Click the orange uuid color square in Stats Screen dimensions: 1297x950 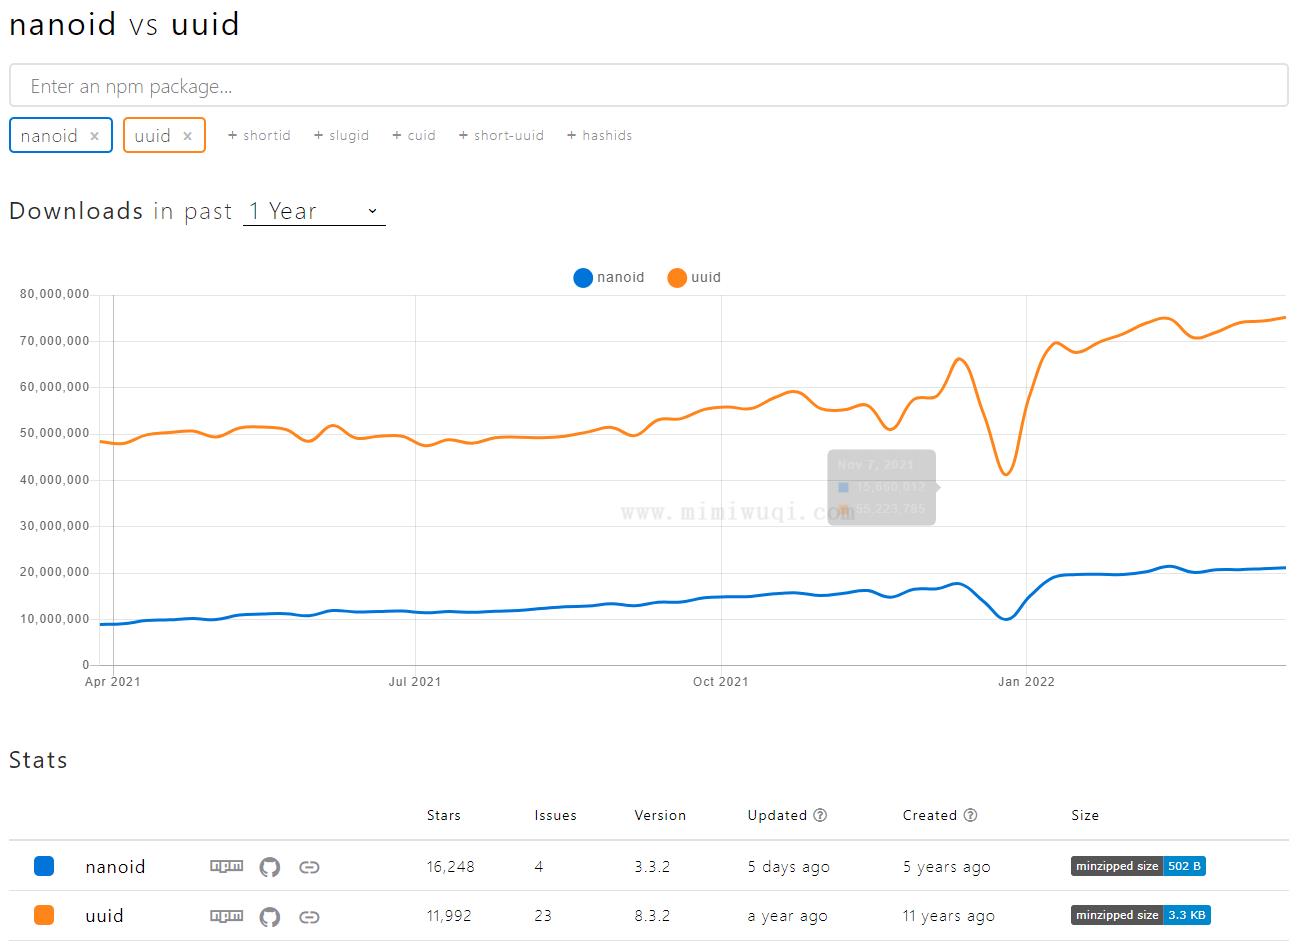[x=44, y=915]
